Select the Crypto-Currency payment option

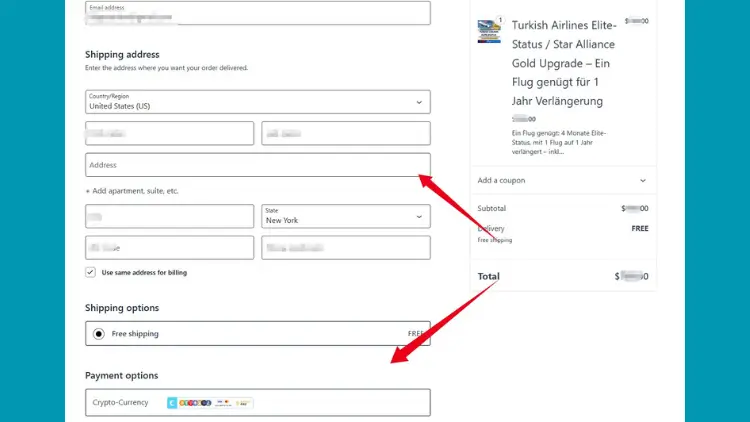119,403
